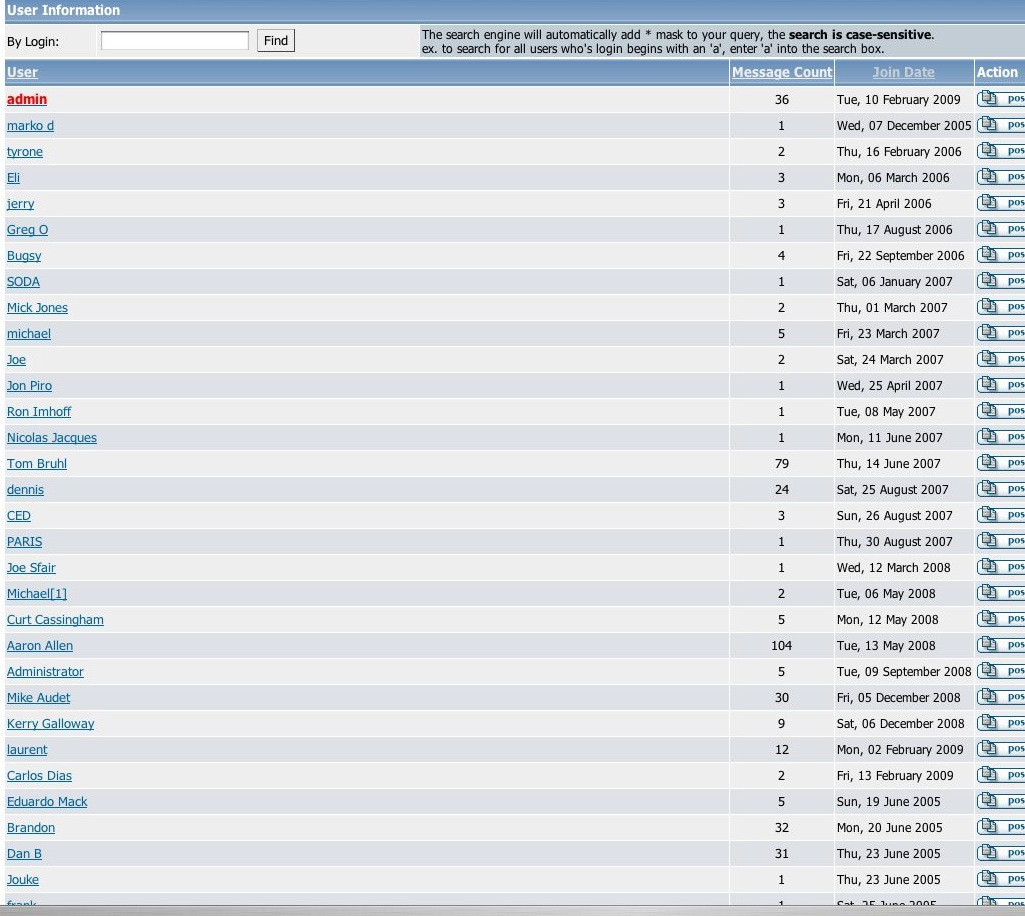Viewport: 1025px width, 916px height.
Task: Open the dennis user link
Action: (x=25, y=490)
